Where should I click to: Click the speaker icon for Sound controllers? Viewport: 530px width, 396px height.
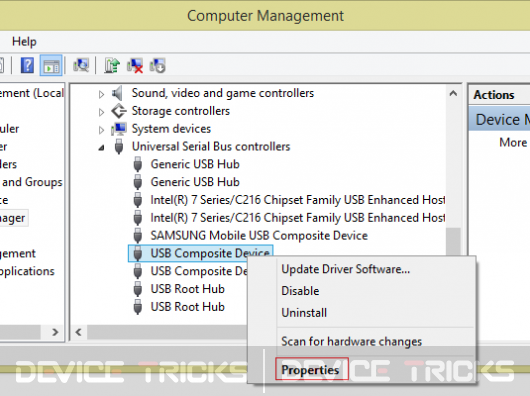pos(117,93)
